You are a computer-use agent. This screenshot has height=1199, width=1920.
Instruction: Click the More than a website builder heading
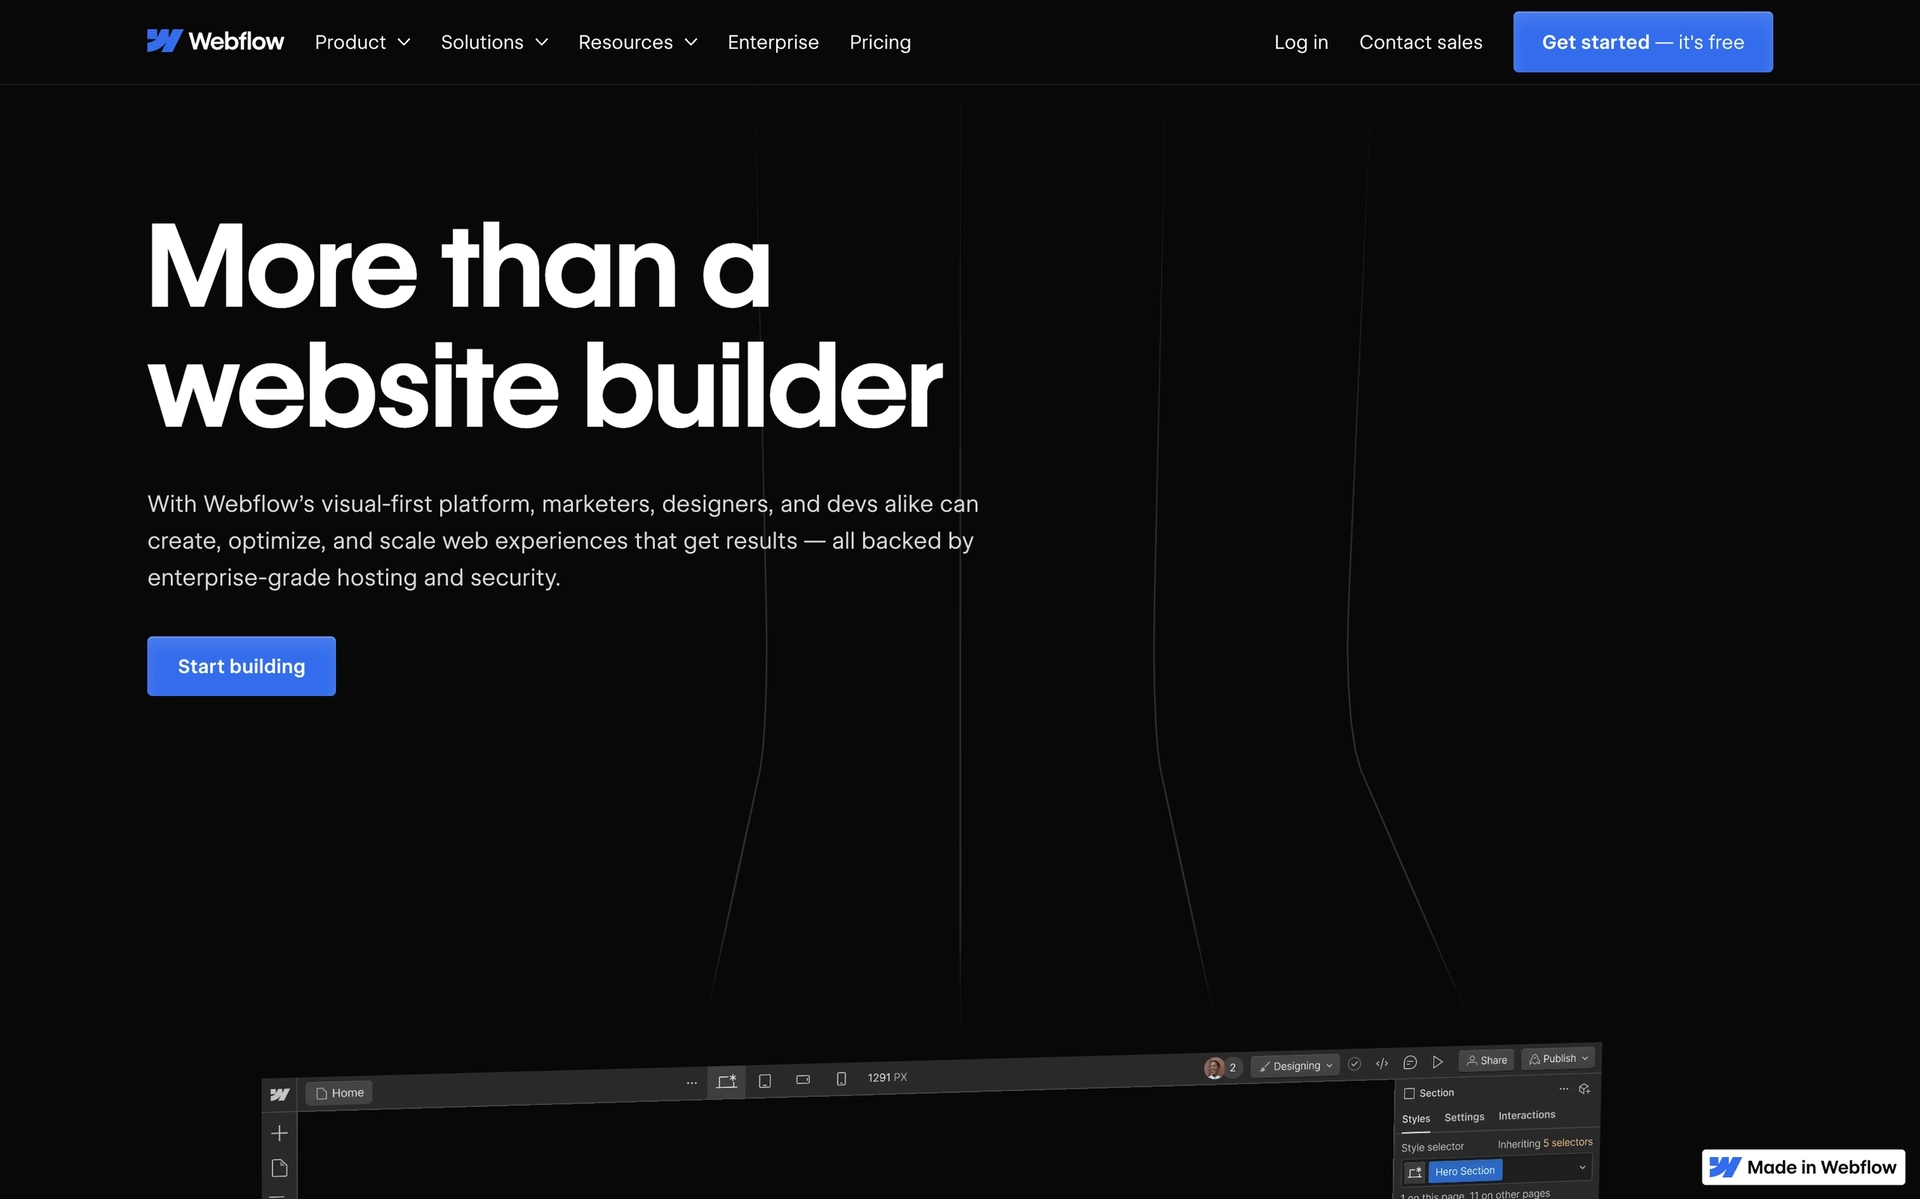click(545, 326)
